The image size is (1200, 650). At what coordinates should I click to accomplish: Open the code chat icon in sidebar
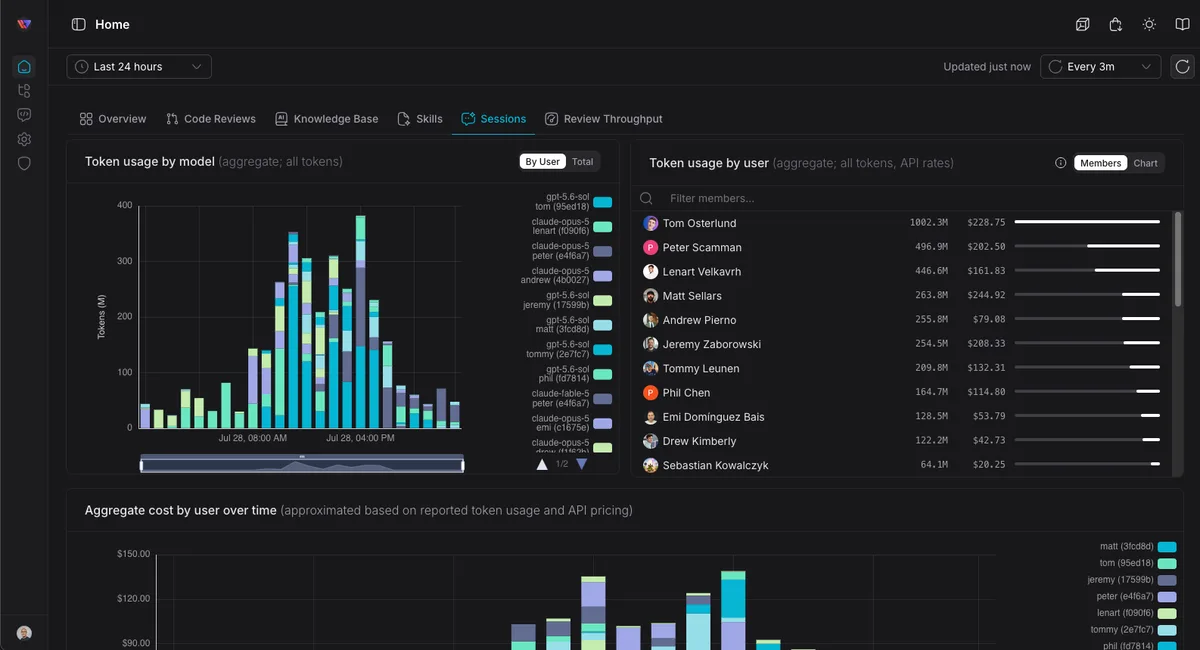(24, 115)
